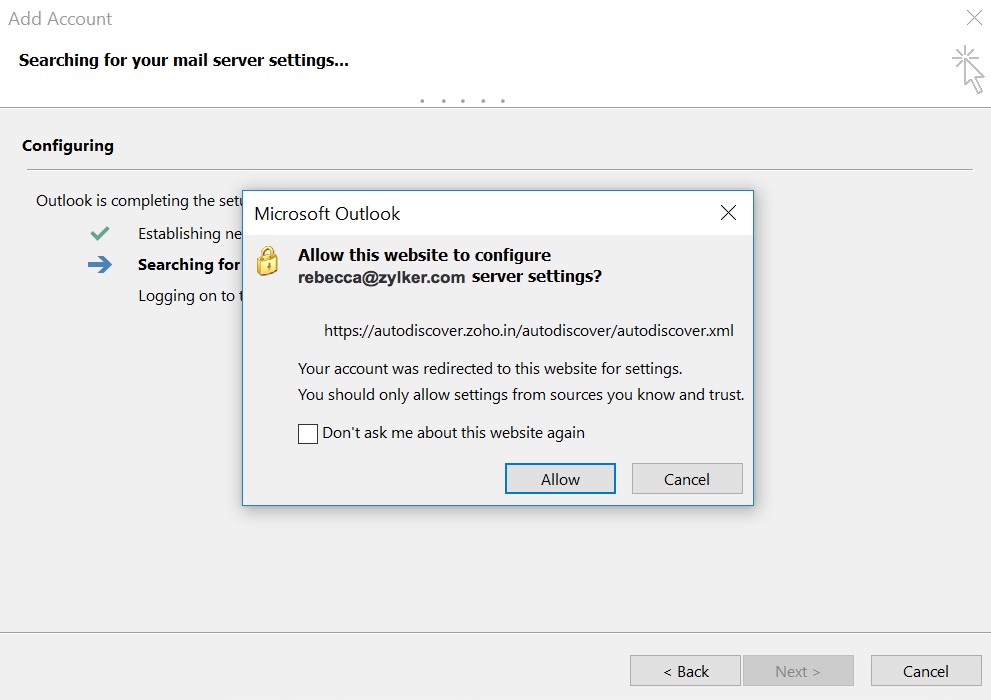Click the Configuring section header
991x700 pixels.
pos(67,145)
